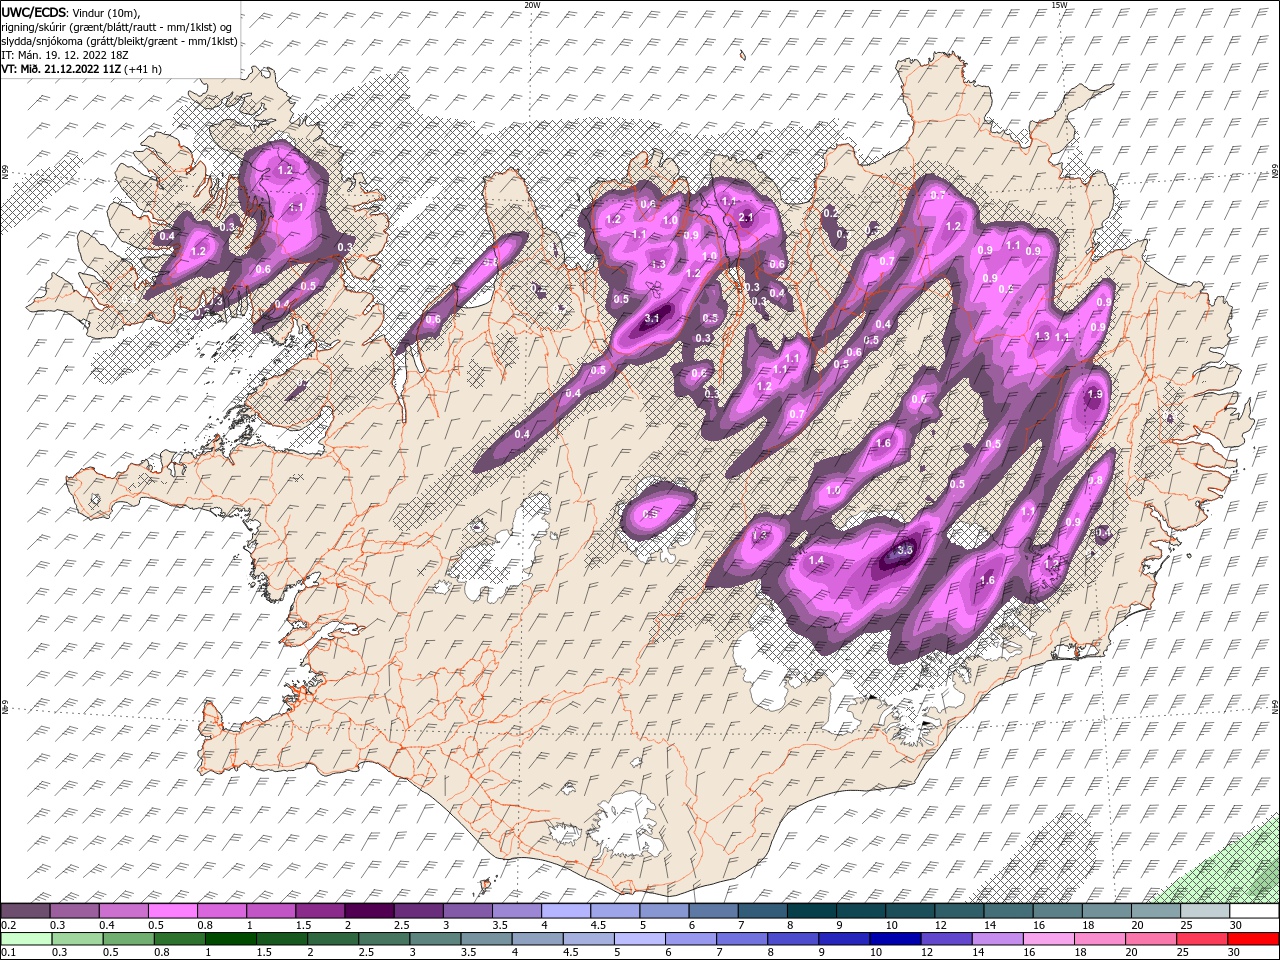The height and width of the screenshot is (960, 1280).
Task: Click the 0.4 label in the upper legend row
Action: (107, 925)
